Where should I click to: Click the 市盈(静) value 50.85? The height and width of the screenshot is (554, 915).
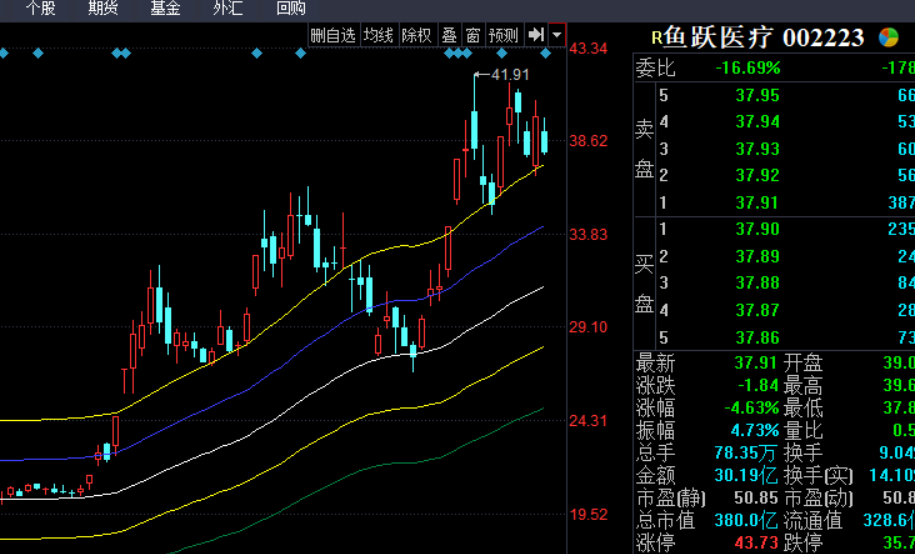pyautogui.click(x=756, y=498)
